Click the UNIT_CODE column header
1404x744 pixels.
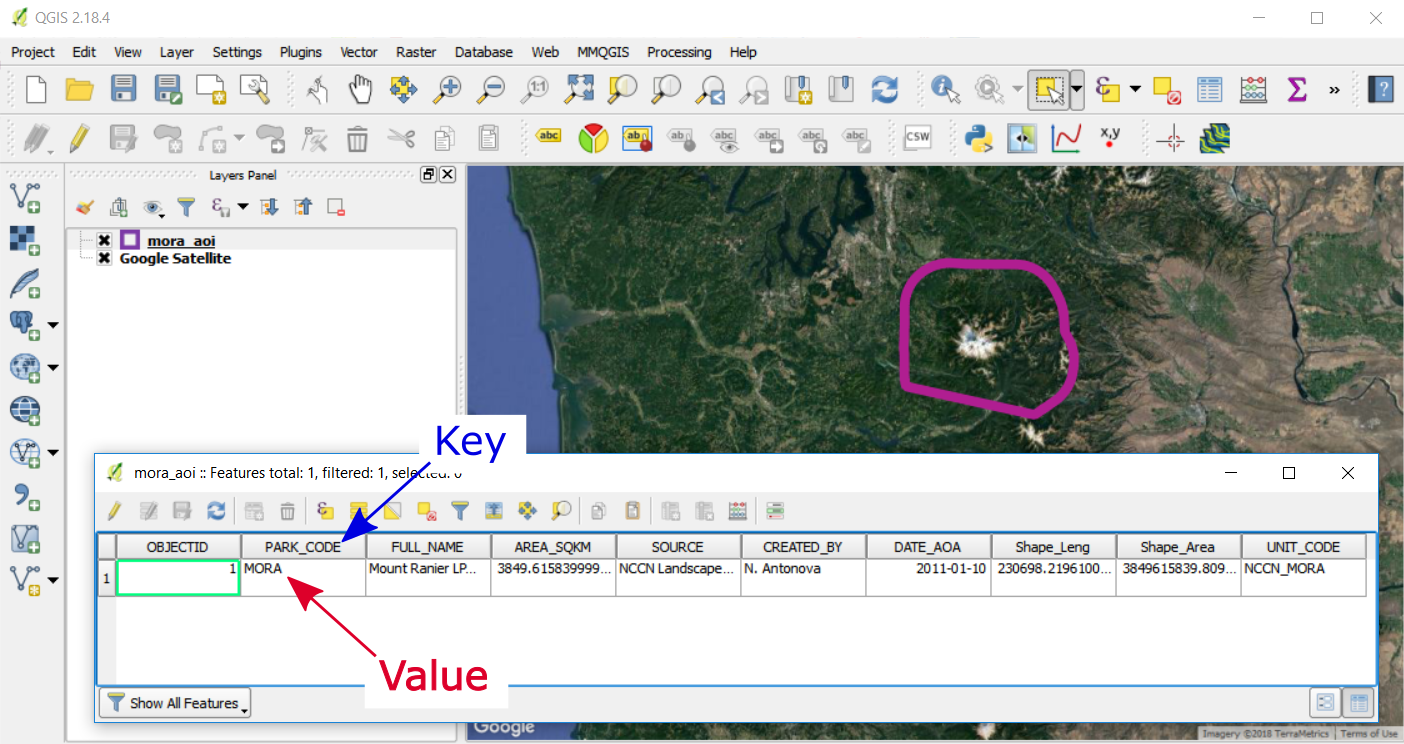[1303, 547]
